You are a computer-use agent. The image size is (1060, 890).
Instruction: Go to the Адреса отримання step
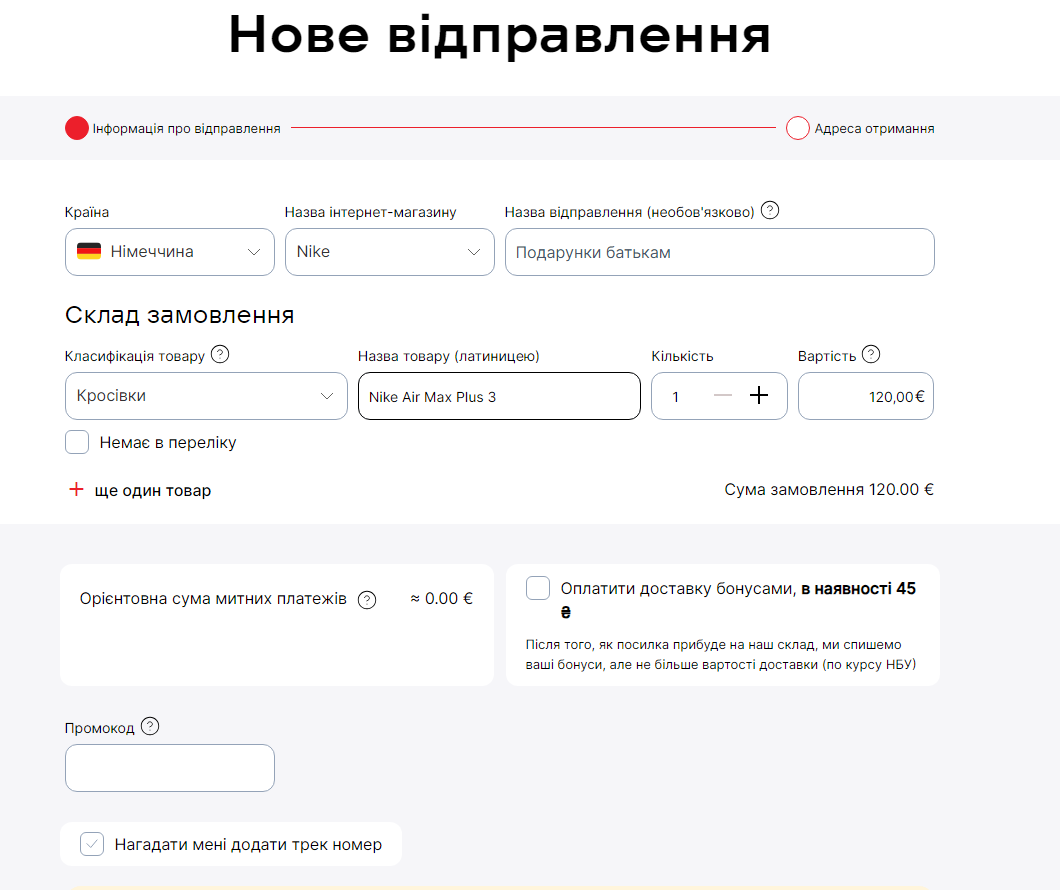(860, 128)
